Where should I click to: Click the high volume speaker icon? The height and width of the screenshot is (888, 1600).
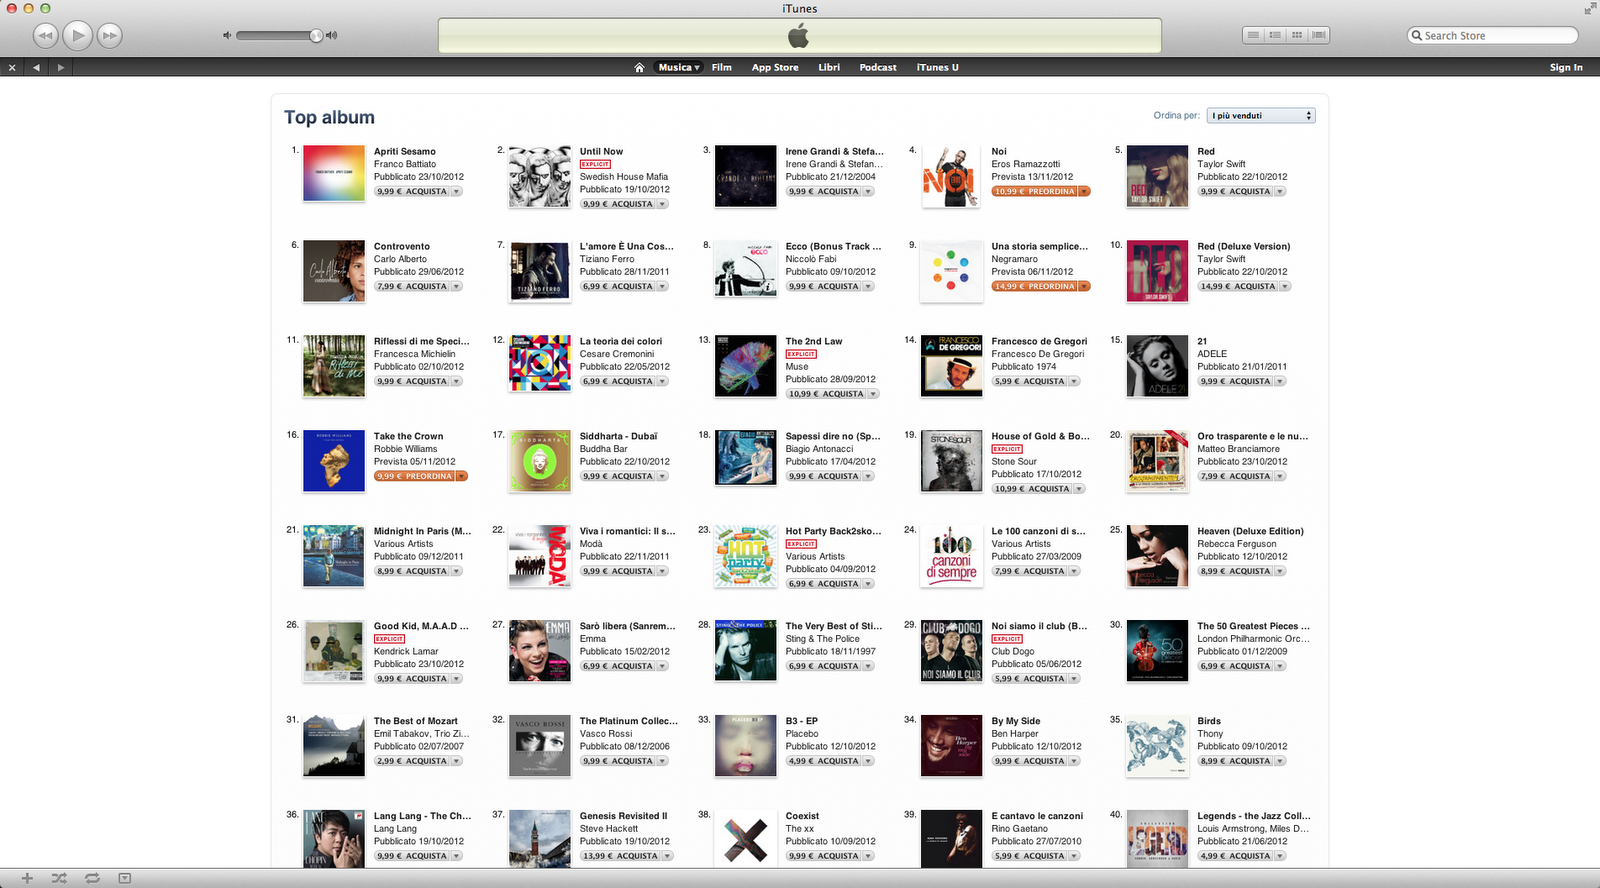coord(332,35)
